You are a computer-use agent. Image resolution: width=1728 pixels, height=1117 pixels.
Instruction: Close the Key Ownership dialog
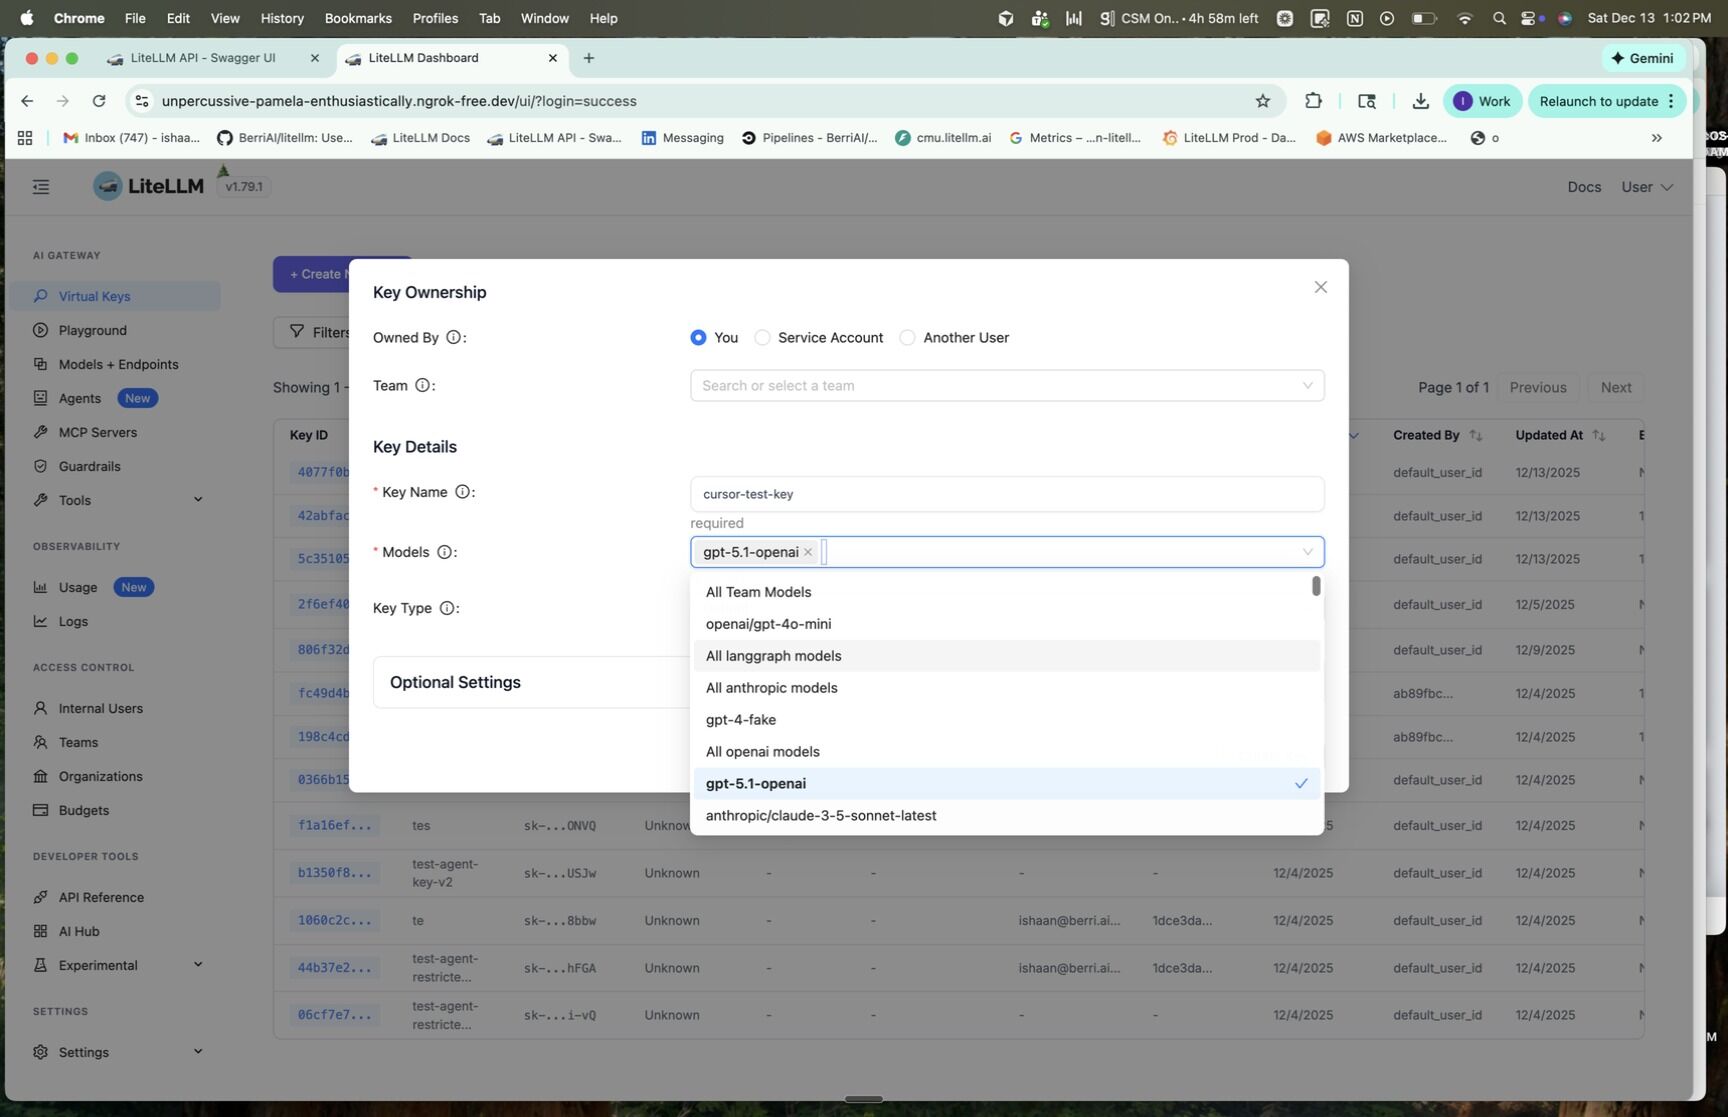(x=1320, y=287)
